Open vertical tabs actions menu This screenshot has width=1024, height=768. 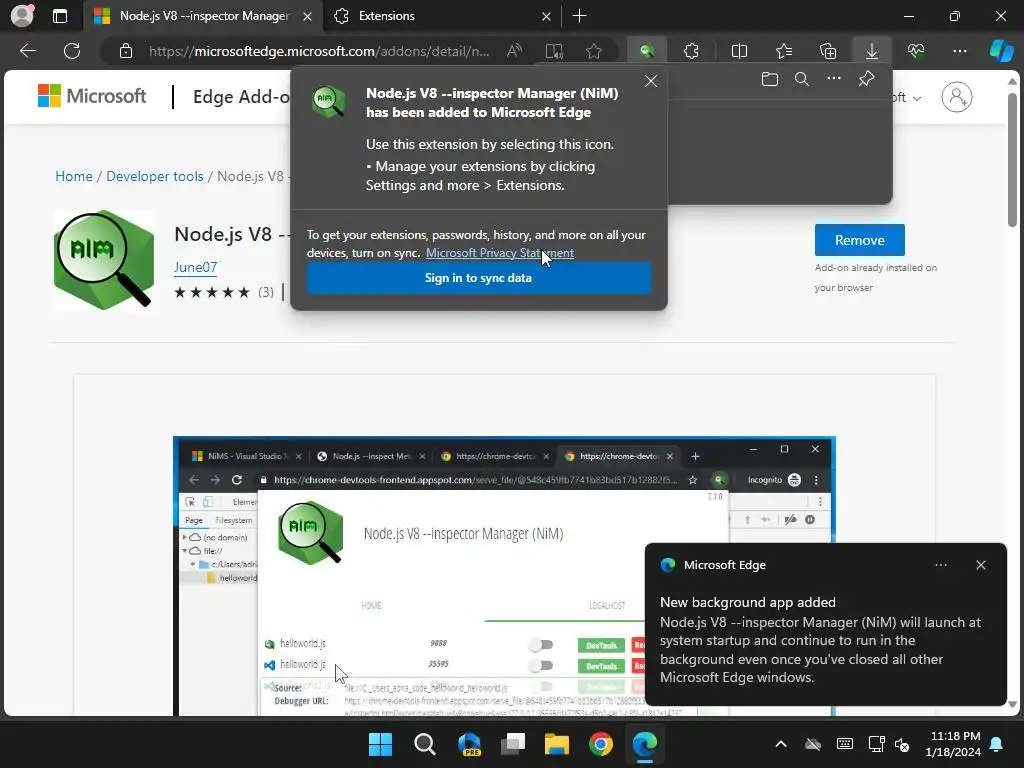[x=59, y=16]
